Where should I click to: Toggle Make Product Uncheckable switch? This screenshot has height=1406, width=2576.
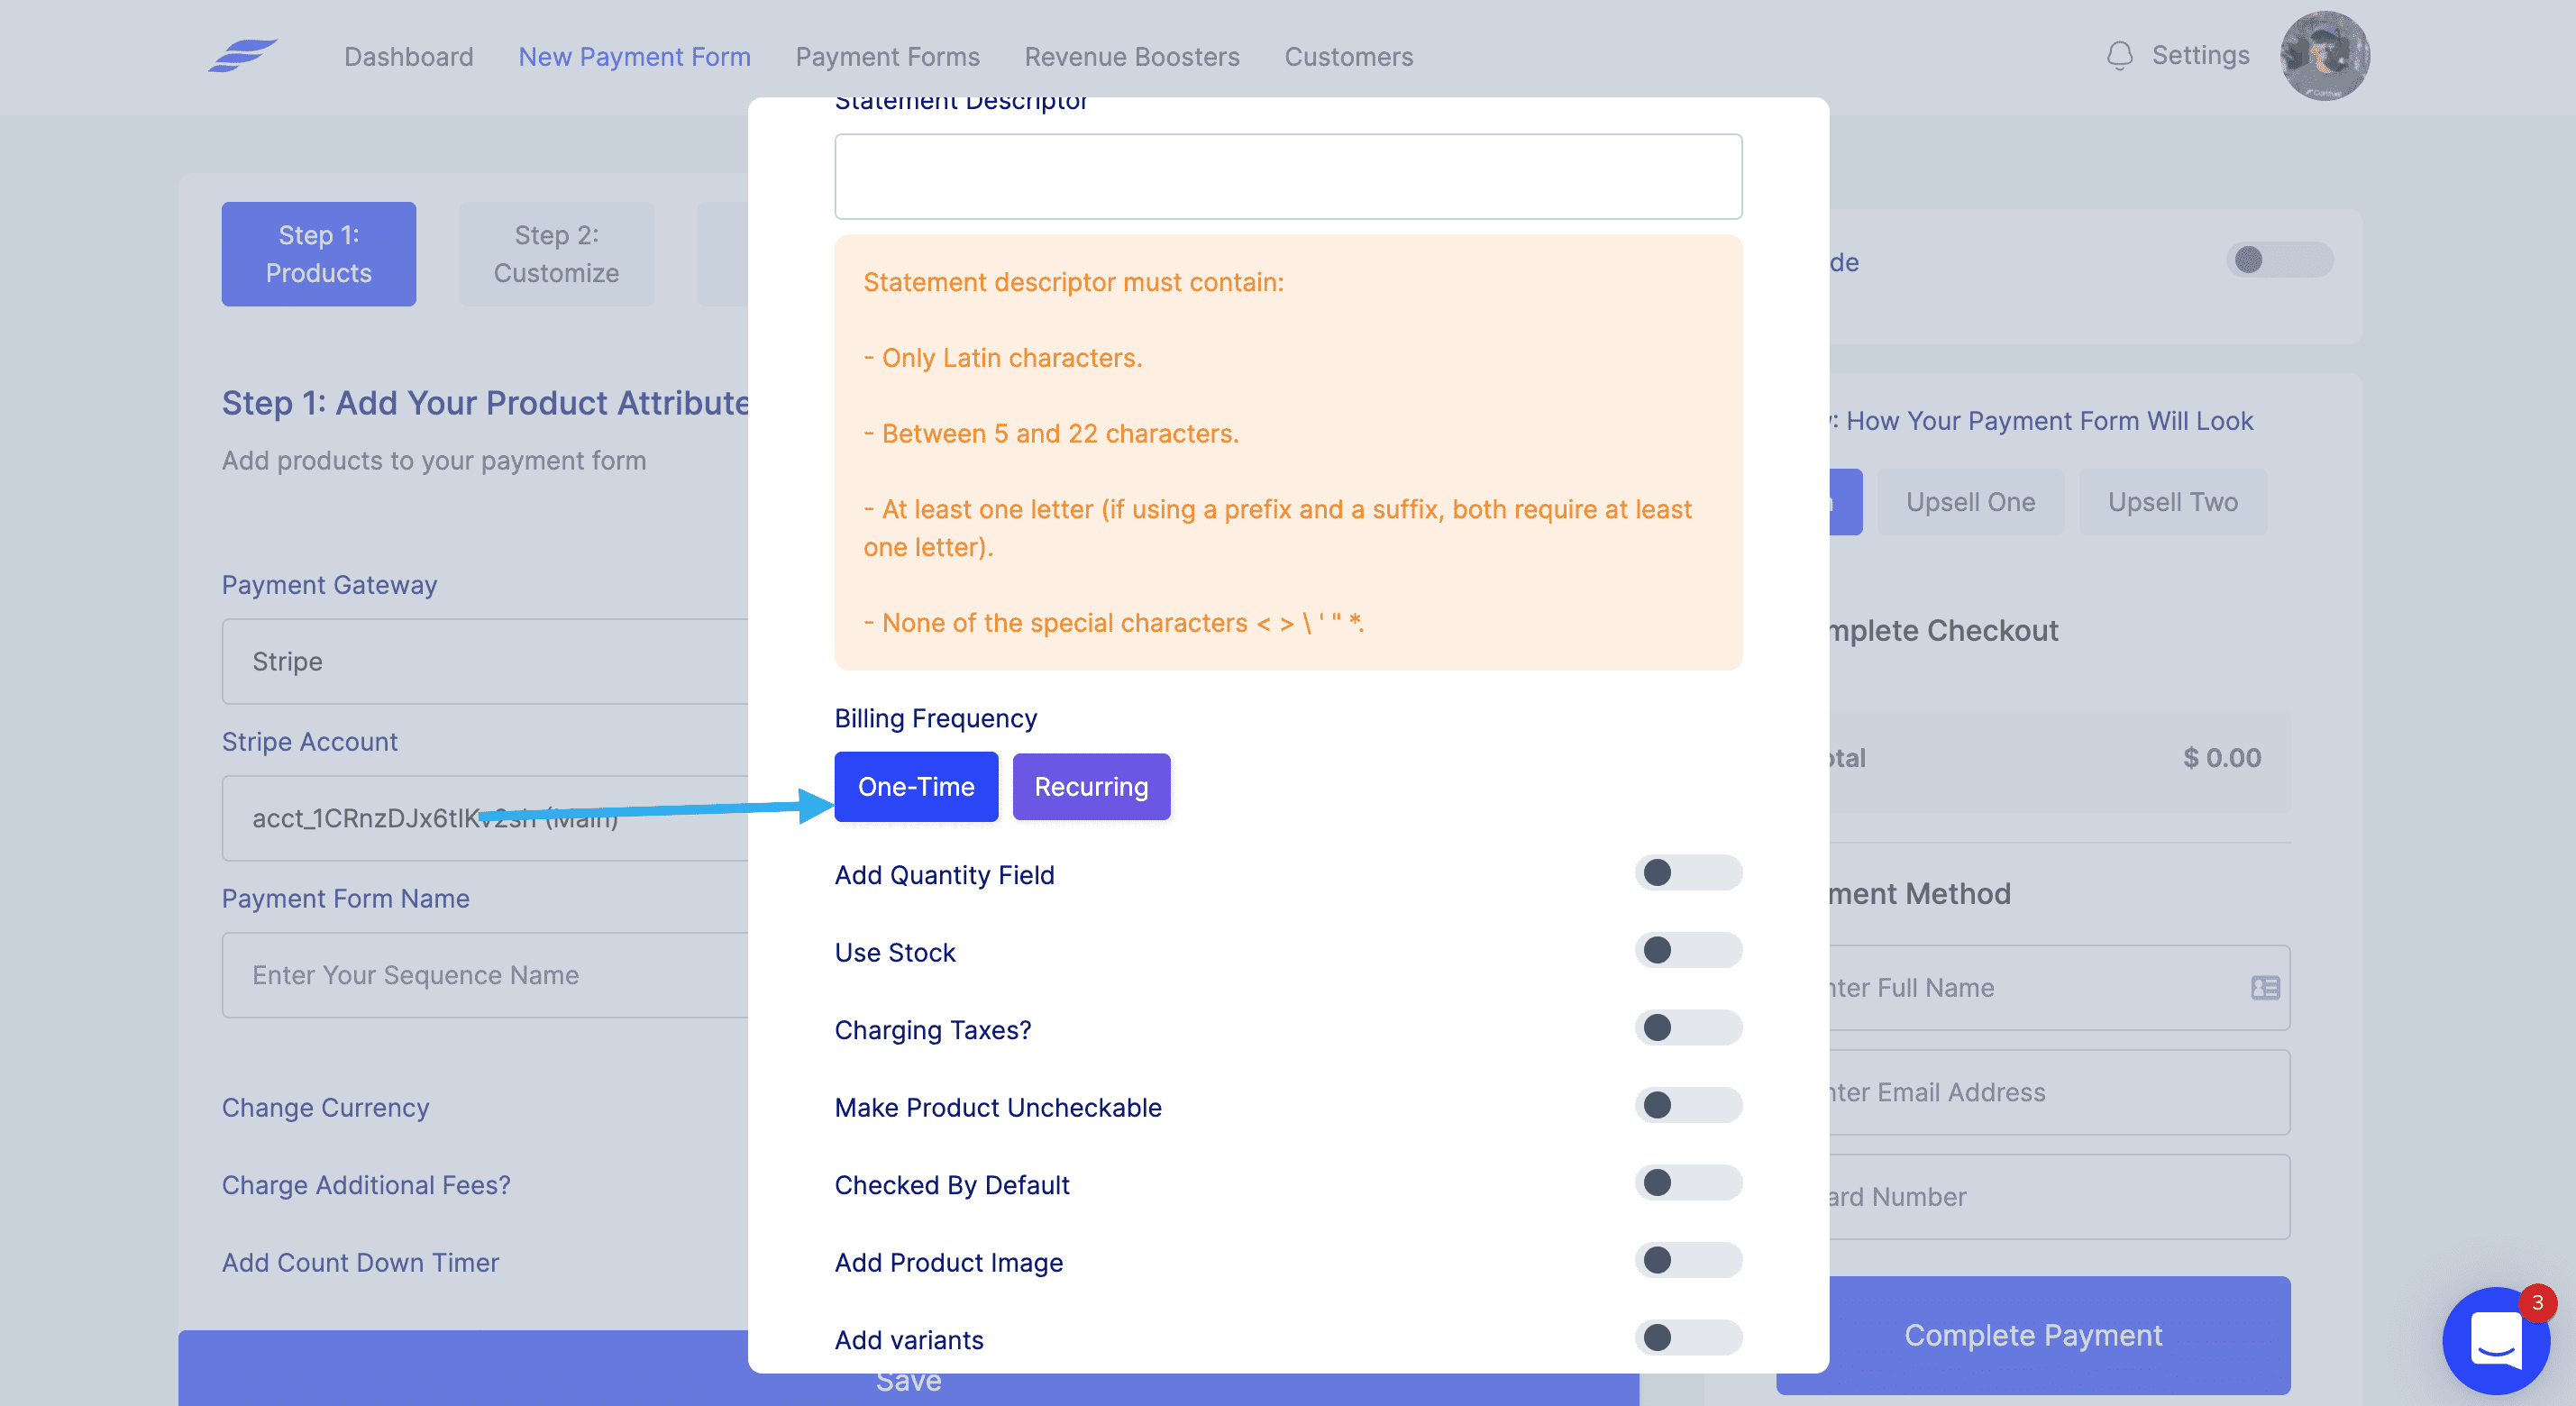[1687, 1105]
